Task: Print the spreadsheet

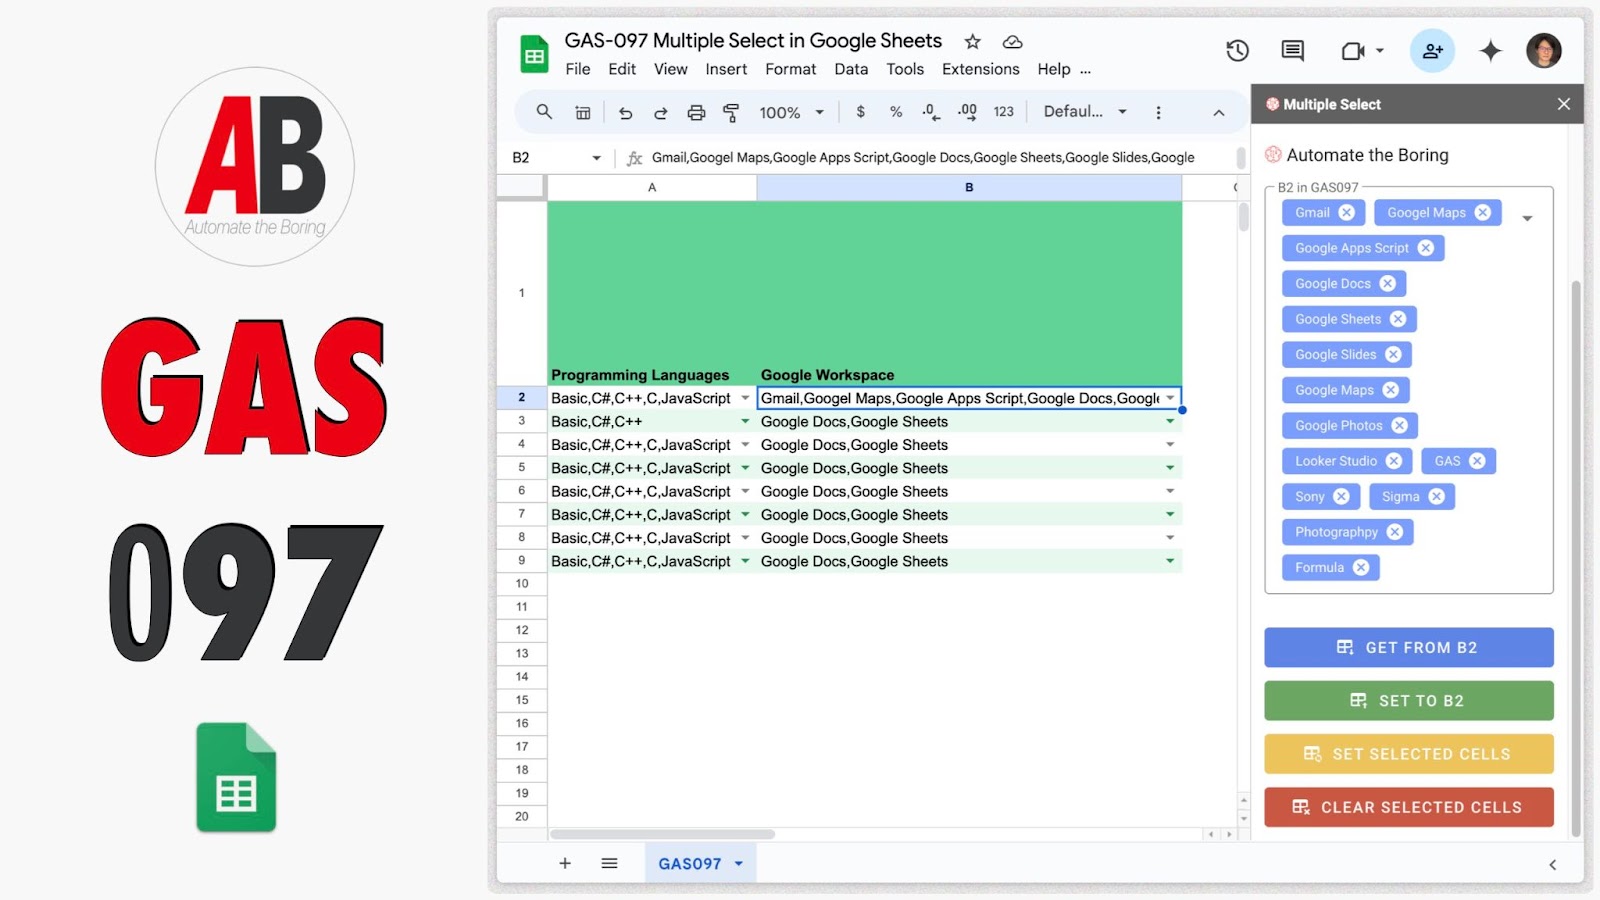Action: [x=696, y=113]
